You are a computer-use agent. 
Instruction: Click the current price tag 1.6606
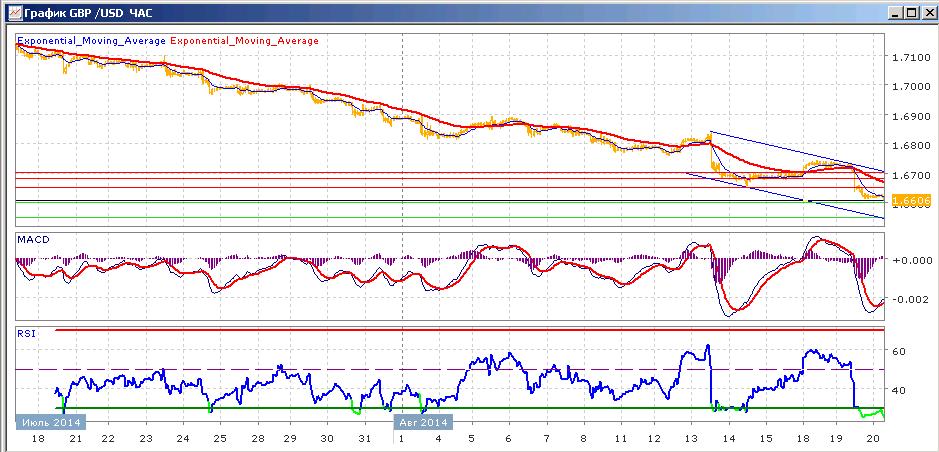pyautogui.click(x=911, y=201)
